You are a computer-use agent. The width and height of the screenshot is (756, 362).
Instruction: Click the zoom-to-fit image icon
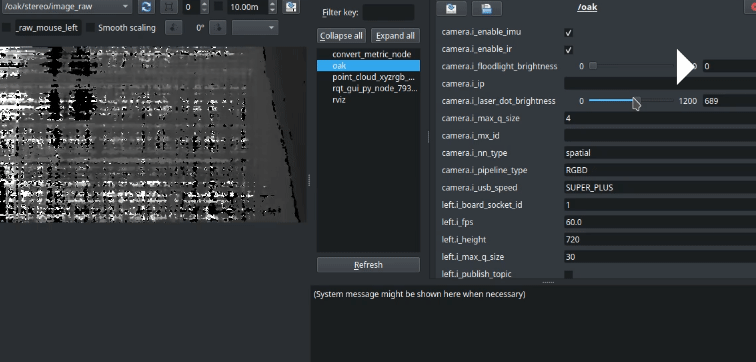[169, 7]
